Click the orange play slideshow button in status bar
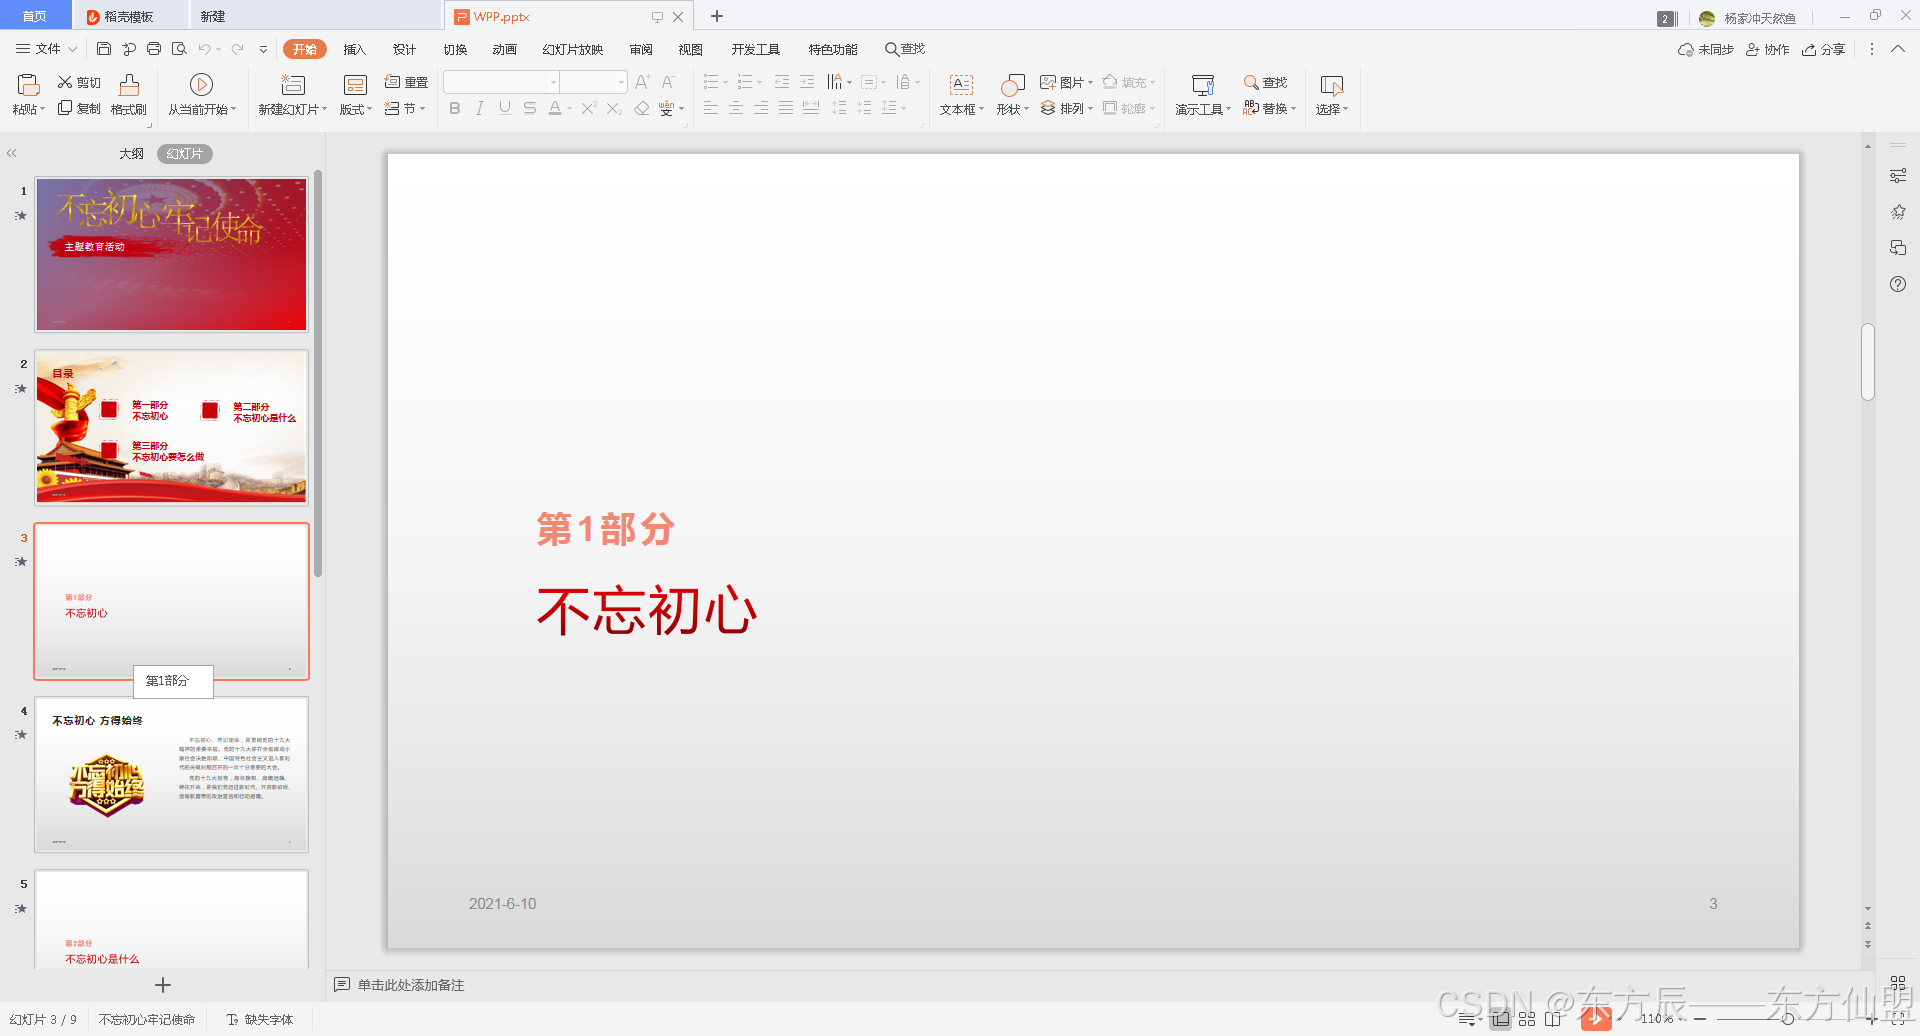Screen dimensions: 1920x1036 (x=1596, y=1019)
